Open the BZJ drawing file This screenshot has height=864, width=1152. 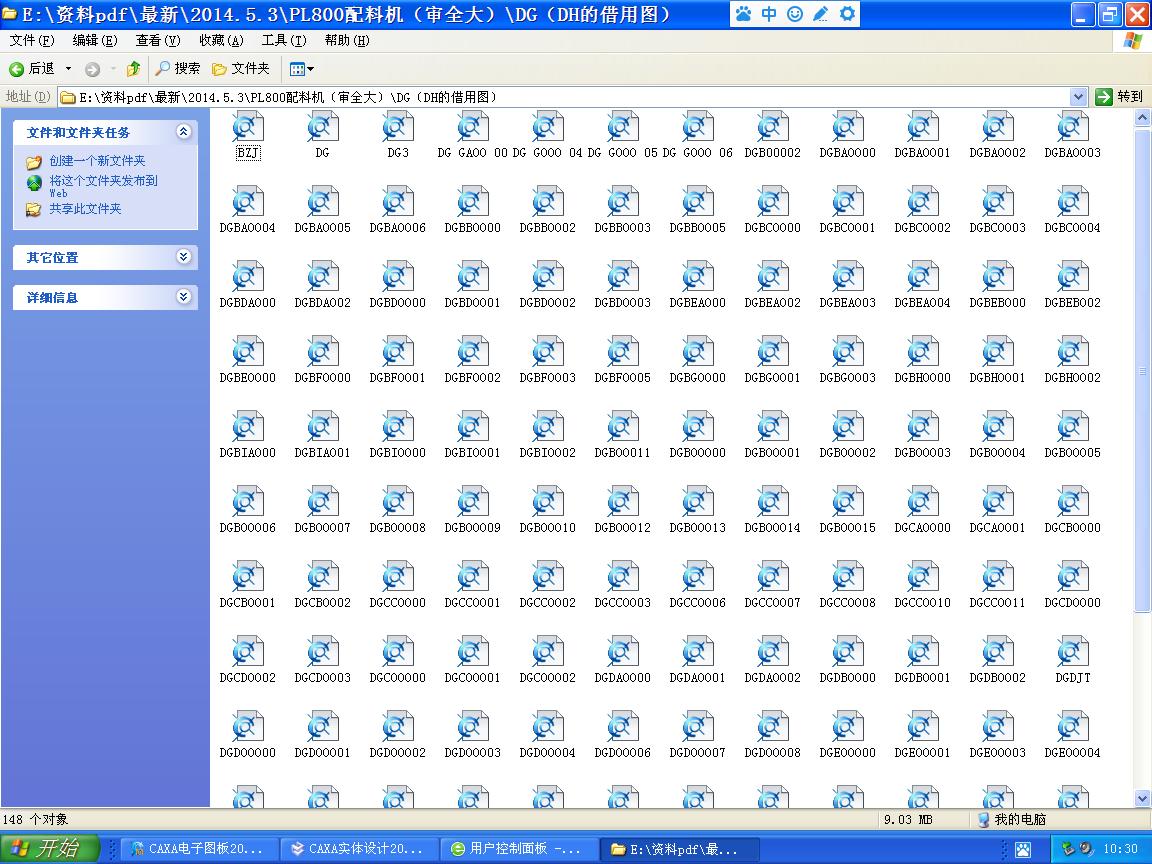247,130
